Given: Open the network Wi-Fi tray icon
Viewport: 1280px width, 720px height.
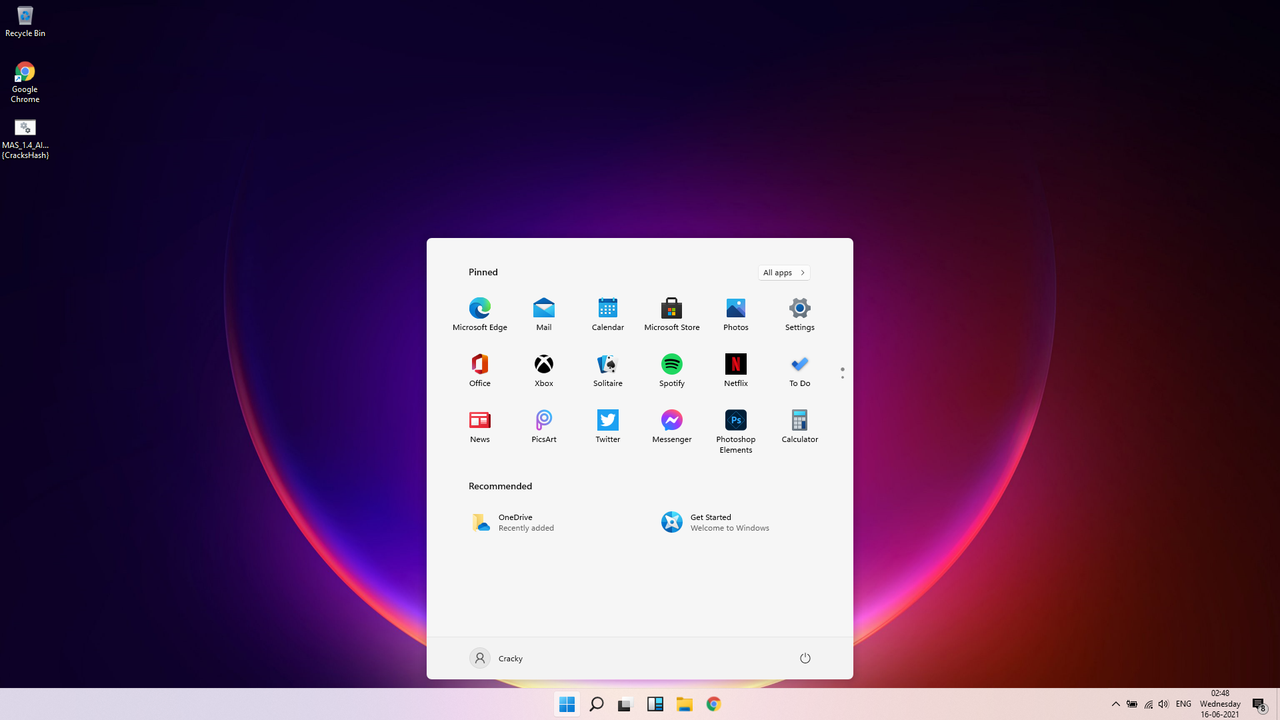Looking at the screenshot, I should click(1148, 704).
